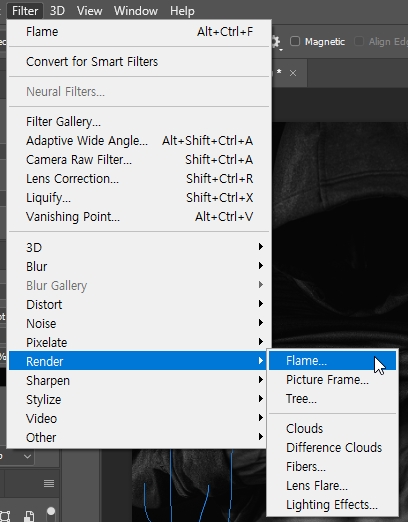Apply Difference Clouds filter
This screenshot has width=408, height=522.
coord(332,448)
